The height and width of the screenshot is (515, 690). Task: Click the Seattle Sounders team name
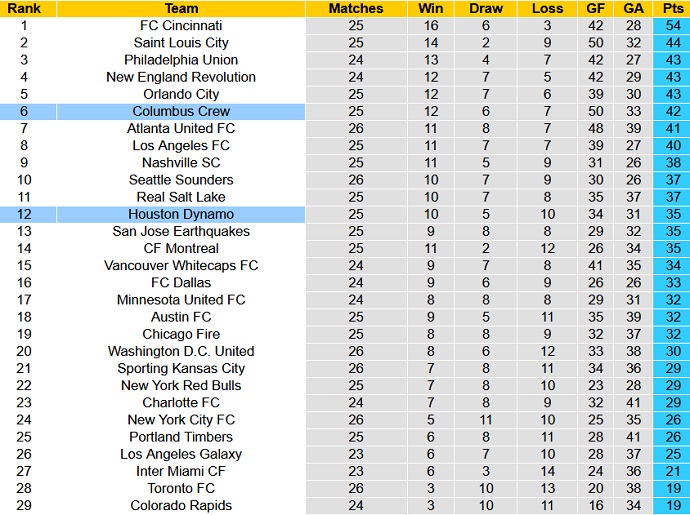tap(181, 180)
